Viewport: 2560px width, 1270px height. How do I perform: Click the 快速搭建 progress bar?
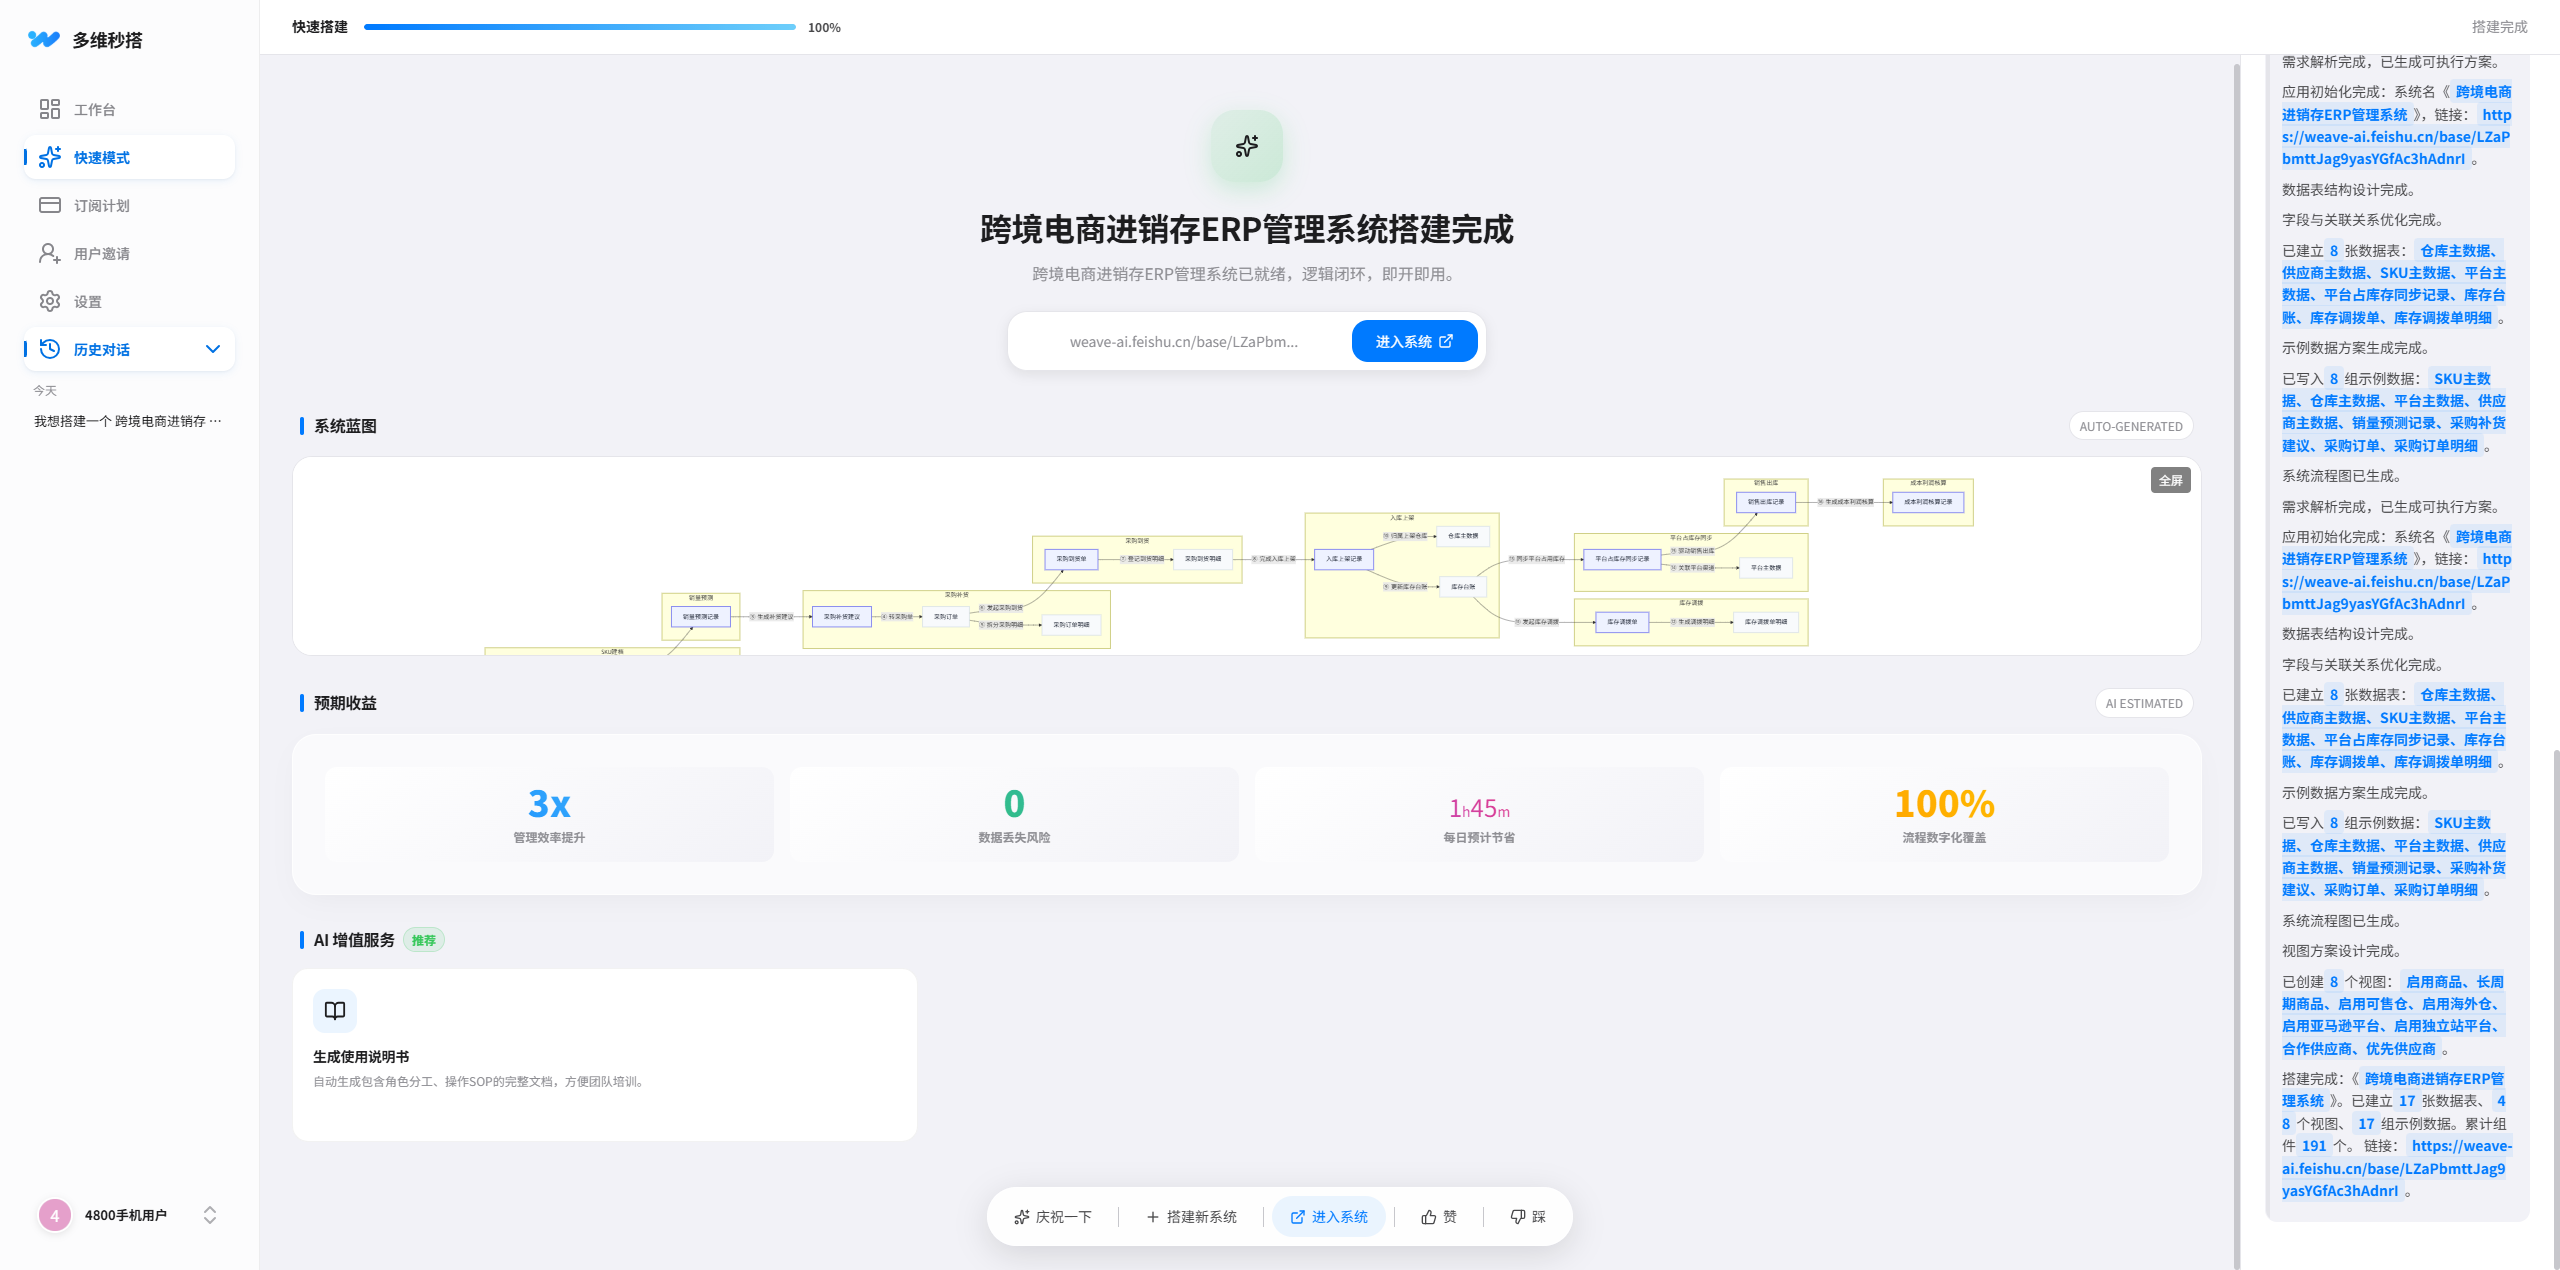tap(579, 27)
